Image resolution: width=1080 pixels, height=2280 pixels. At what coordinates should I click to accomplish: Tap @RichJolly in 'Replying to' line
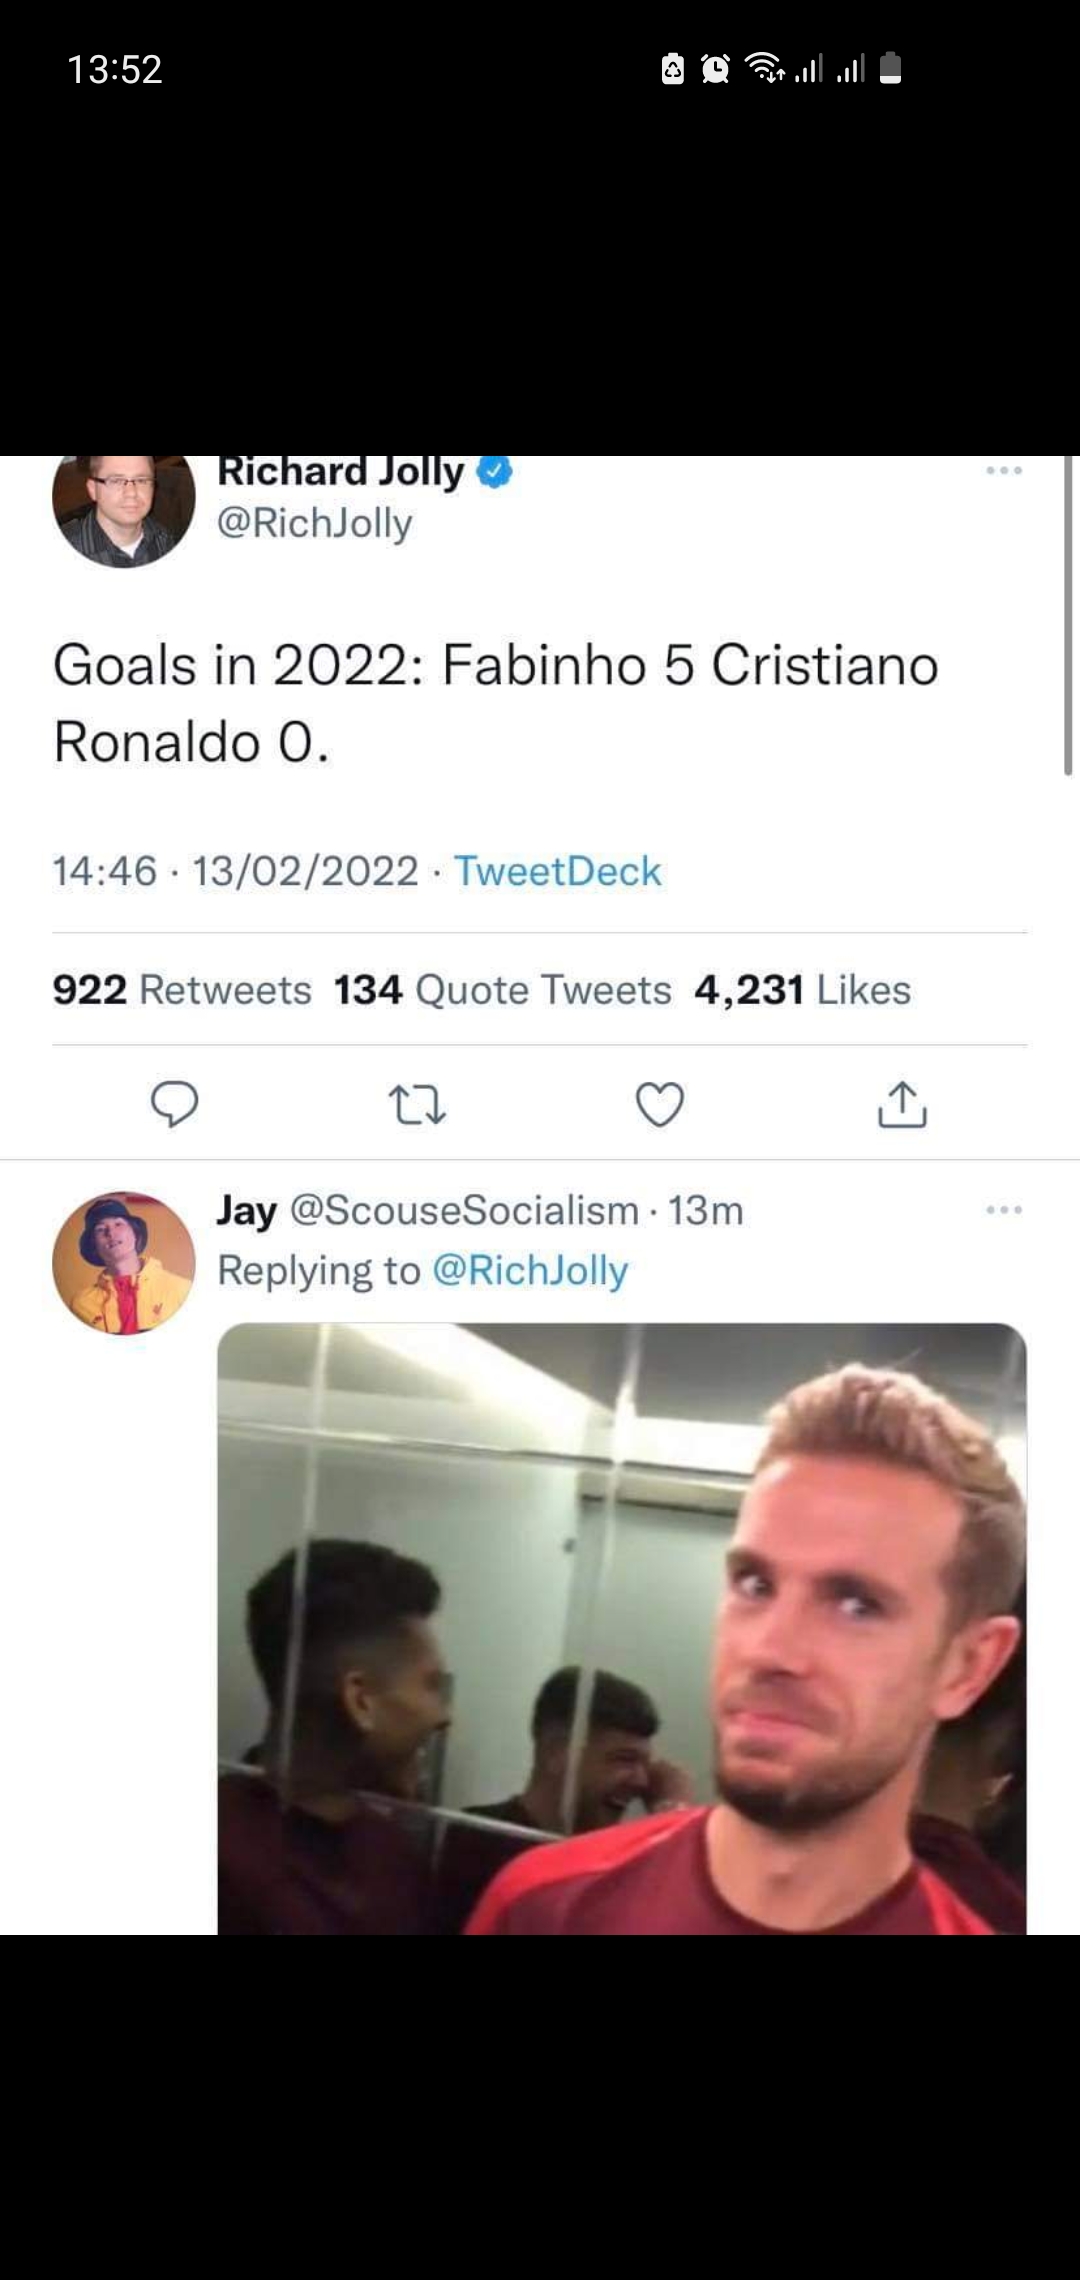530,1270
